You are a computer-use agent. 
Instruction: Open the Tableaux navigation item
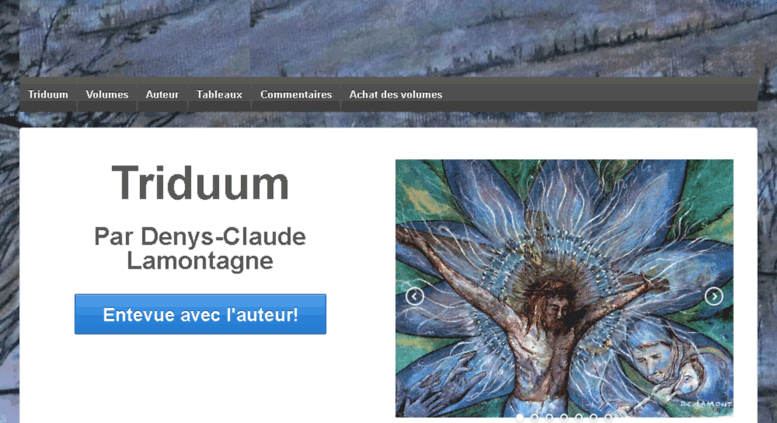click(220, 94)
